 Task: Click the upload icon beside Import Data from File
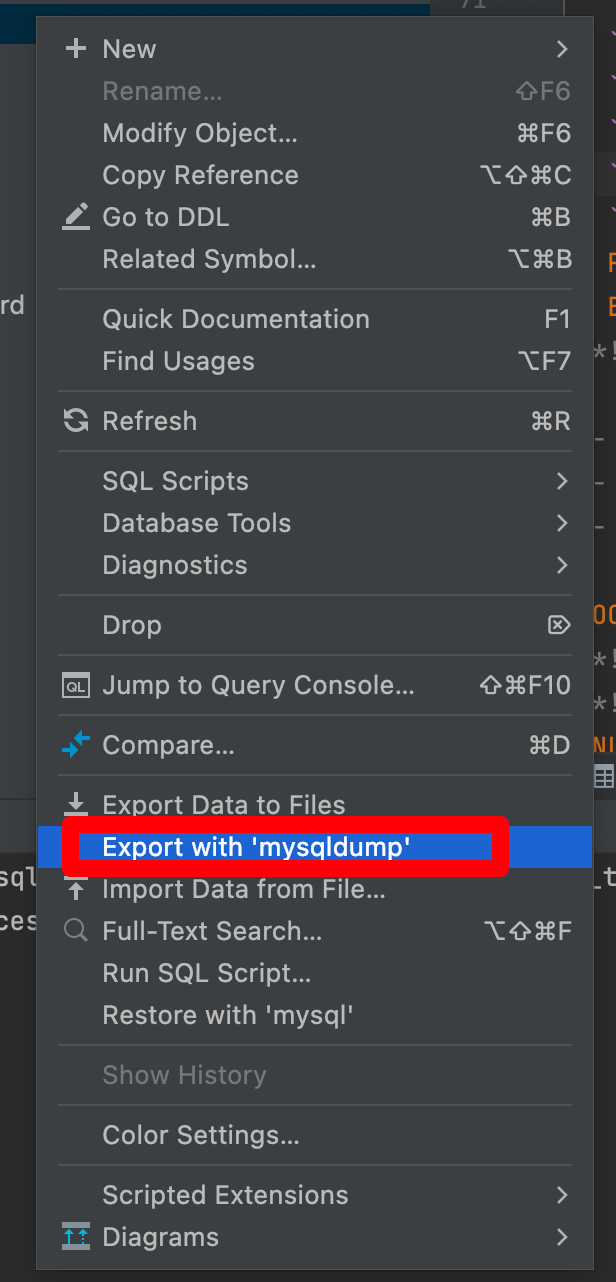point(75,888)
